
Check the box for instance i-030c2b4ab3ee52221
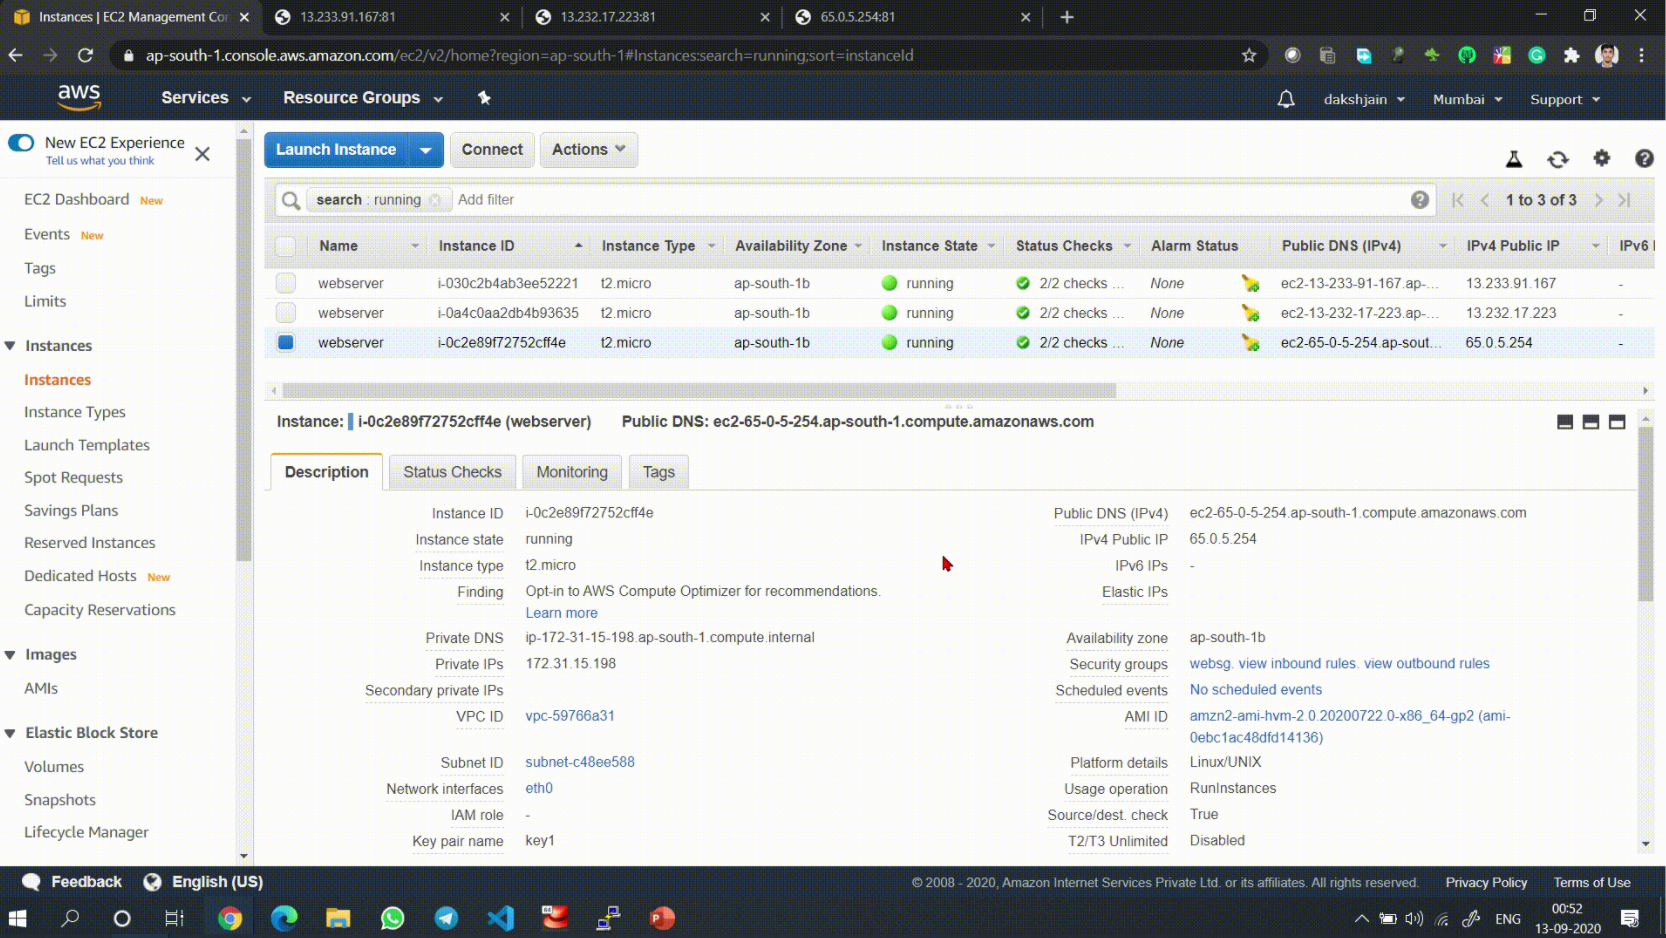click(x=286, y=283)
